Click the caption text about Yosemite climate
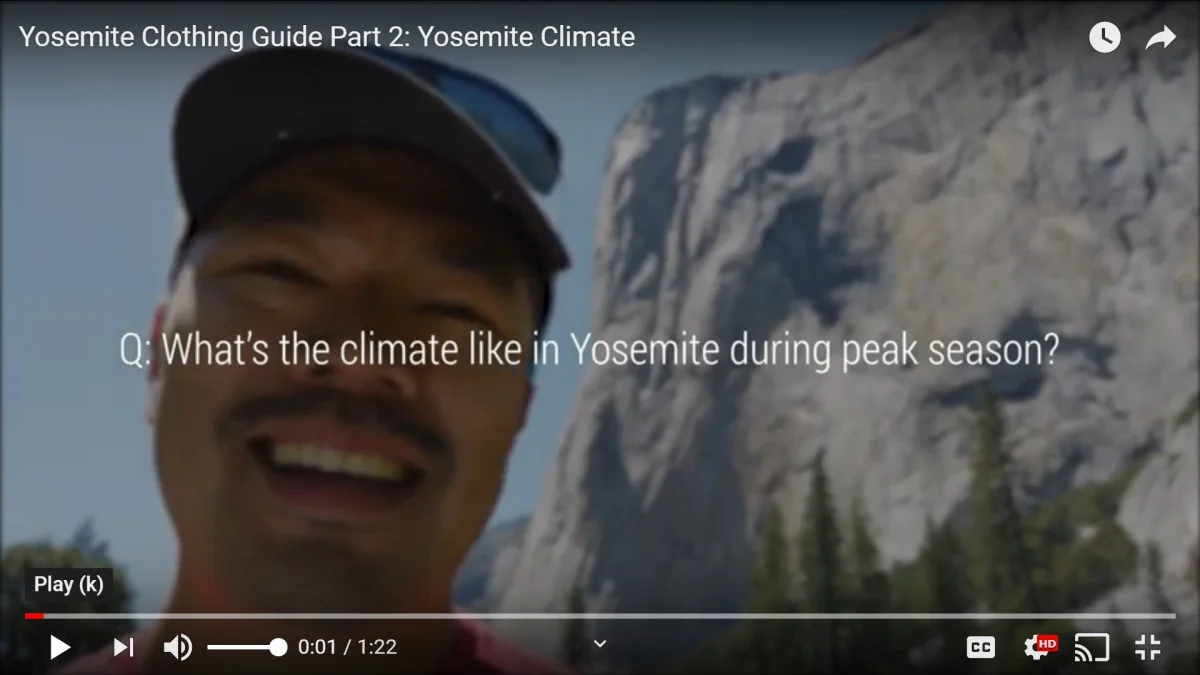 coord(589,351)
